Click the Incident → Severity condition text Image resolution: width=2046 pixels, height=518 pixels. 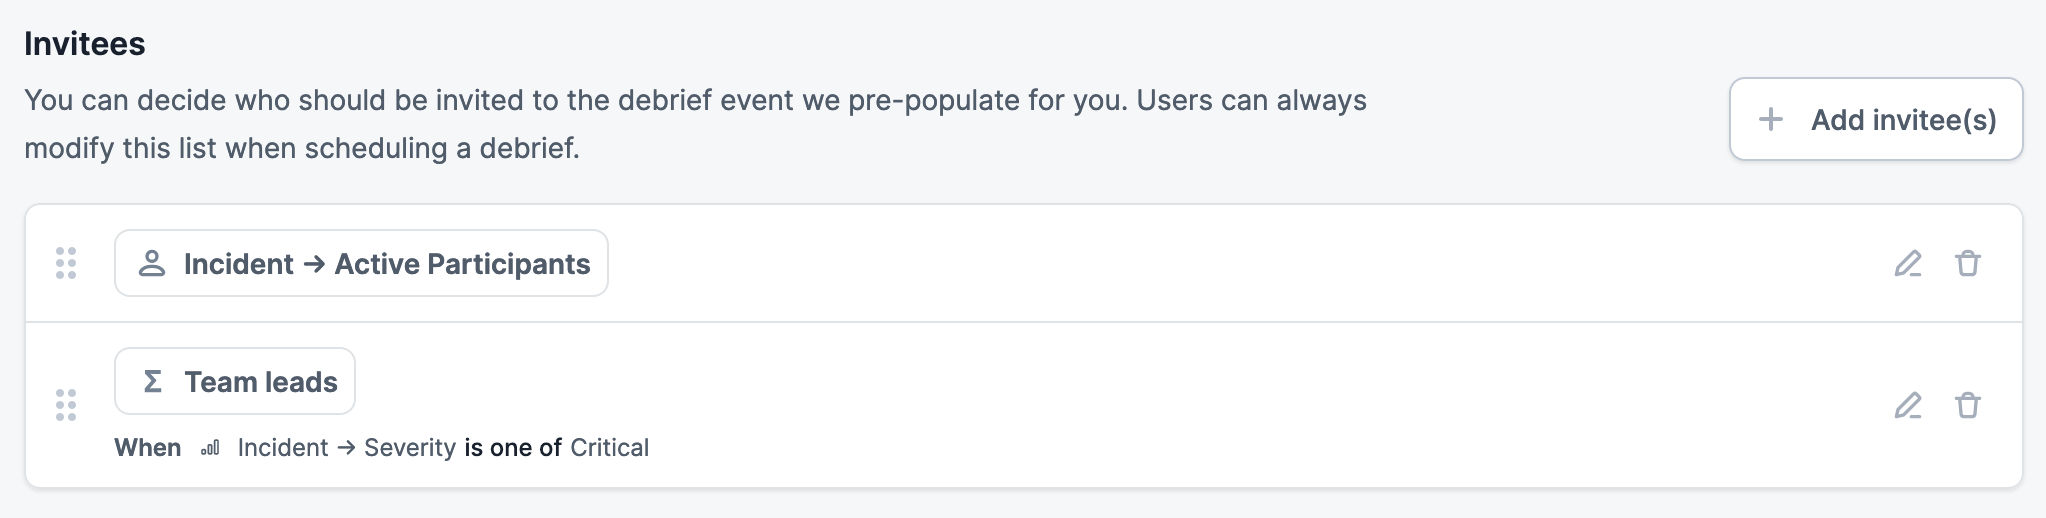pyautogui.click(x=346, y=448)
